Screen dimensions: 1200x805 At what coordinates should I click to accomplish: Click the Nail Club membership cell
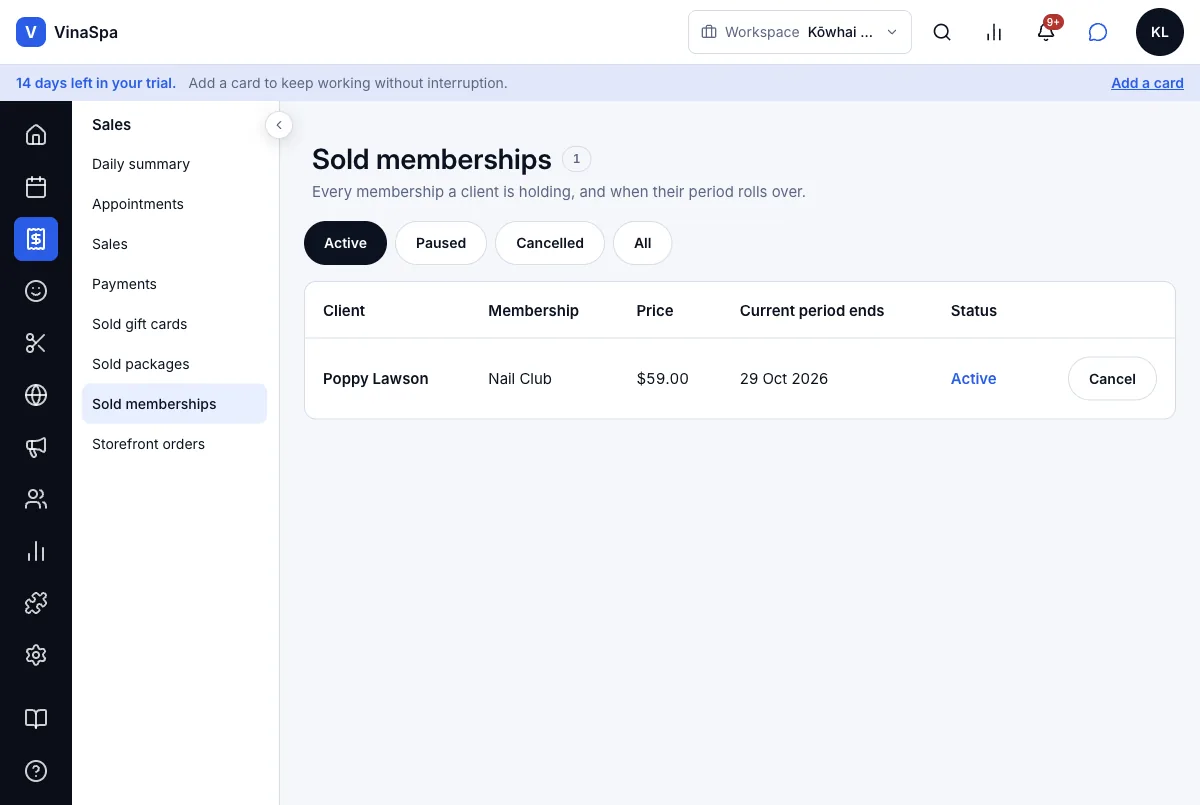click(x=520, y=379)
